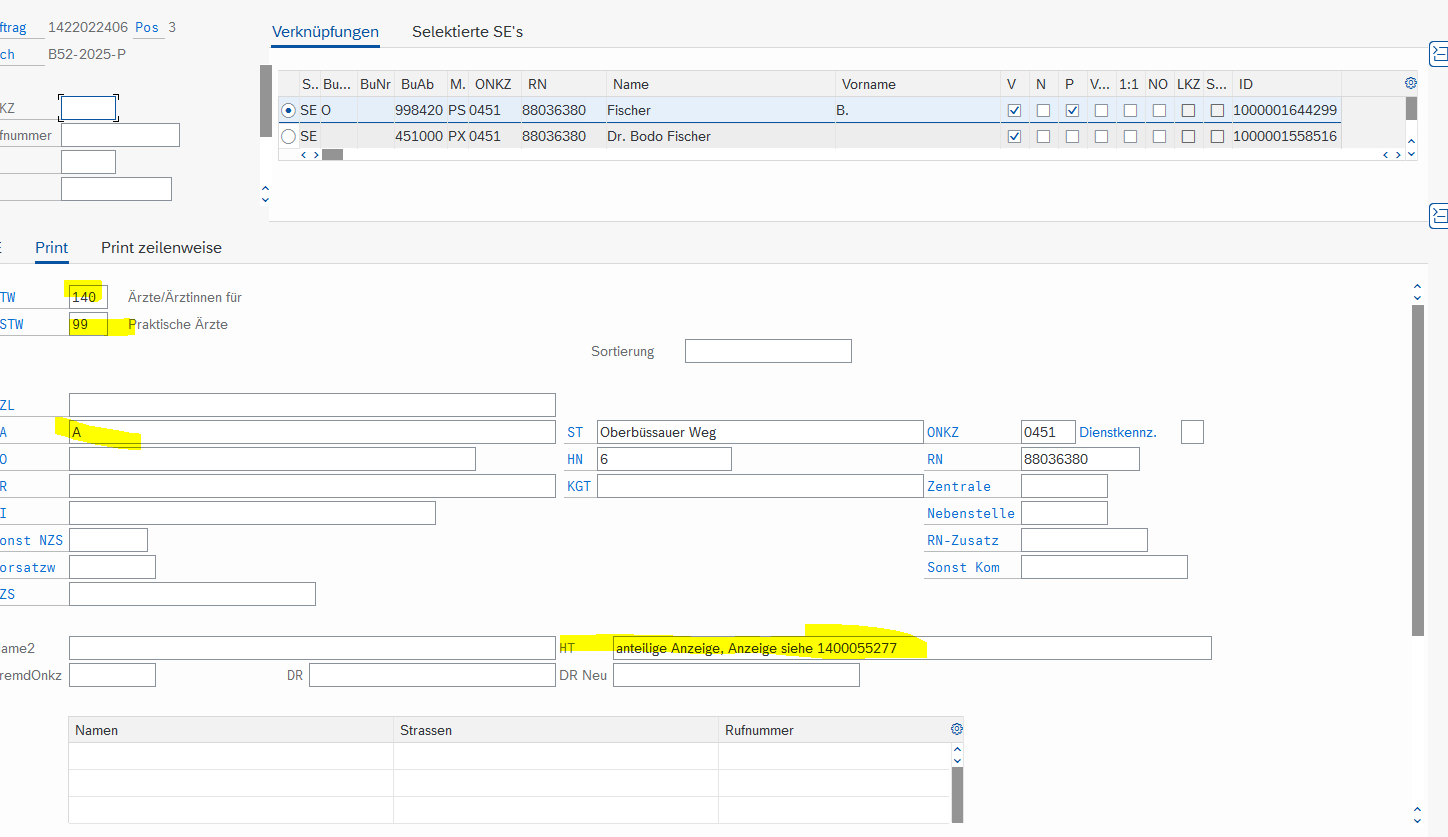The image size is (1448, 837).
Task: Click down chevron of left header panel
Action: (264, 198)
